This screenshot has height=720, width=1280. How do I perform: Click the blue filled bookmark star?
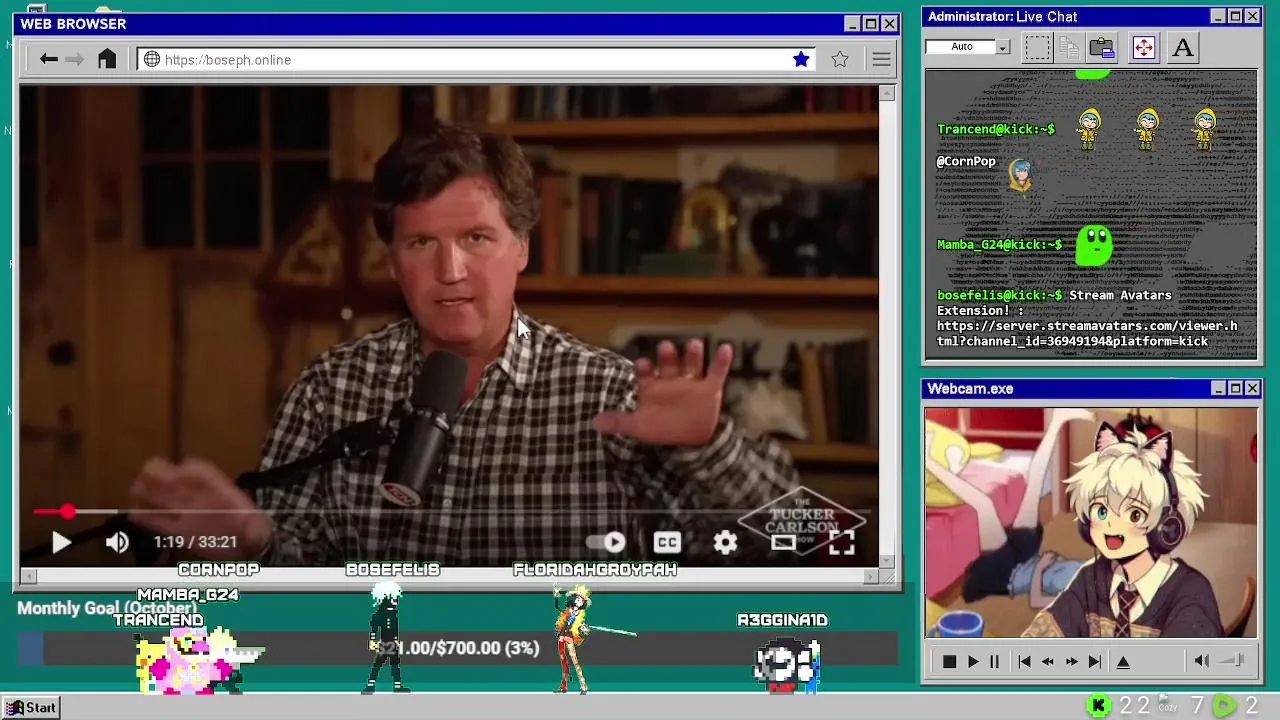[x=801, y=60]
